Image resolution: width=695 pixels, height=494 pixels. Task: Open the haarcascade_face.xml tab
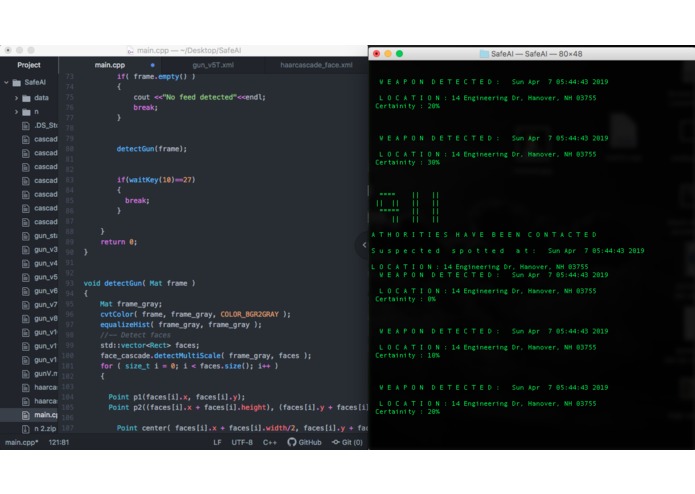click(316, 65)
